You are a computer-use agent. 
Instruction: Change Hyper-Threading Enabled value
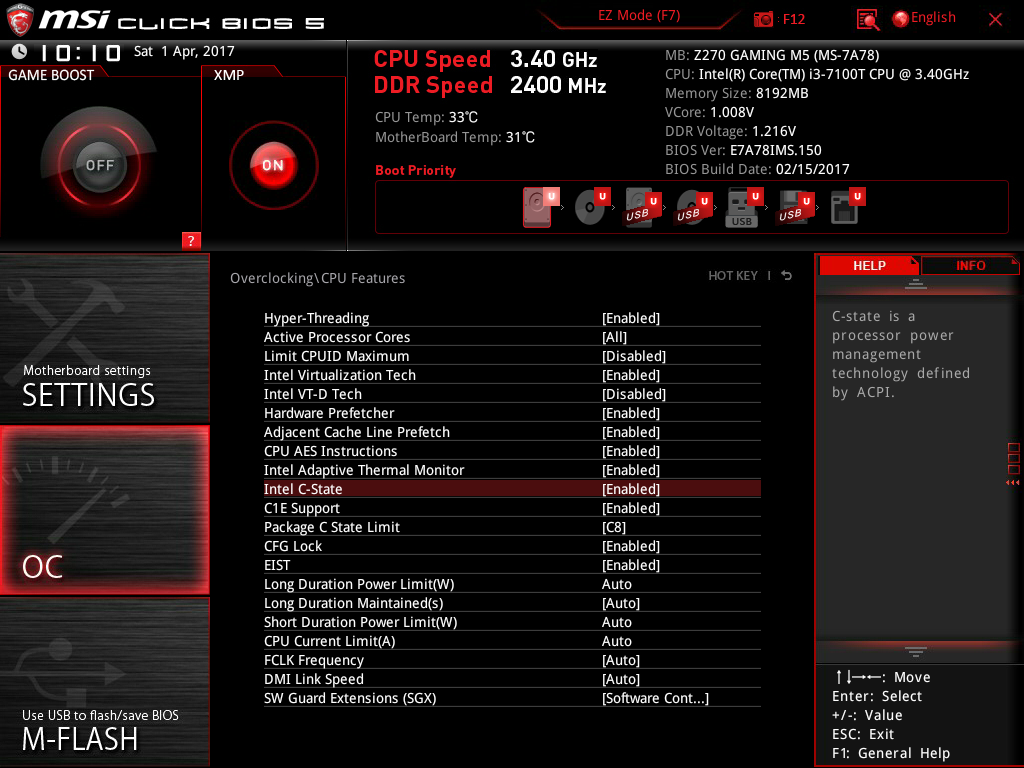click(631, 318)
